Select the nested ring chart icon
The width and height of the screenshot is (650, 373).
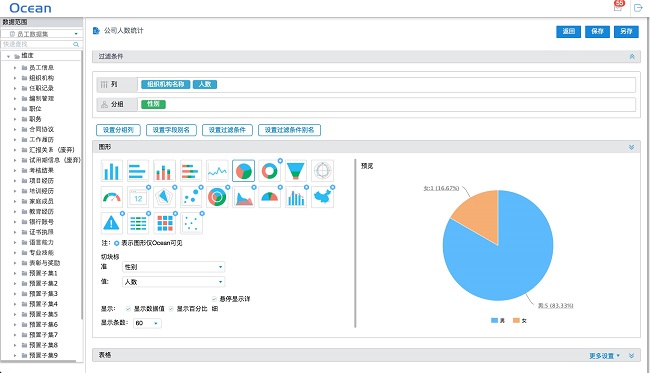217,197
